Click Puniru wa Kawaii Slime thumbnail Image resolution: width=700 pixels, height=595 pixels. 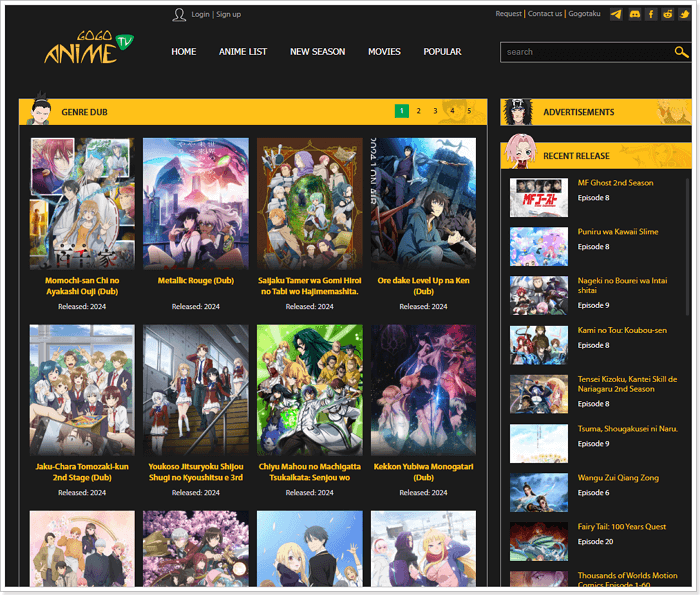(539, 246)
